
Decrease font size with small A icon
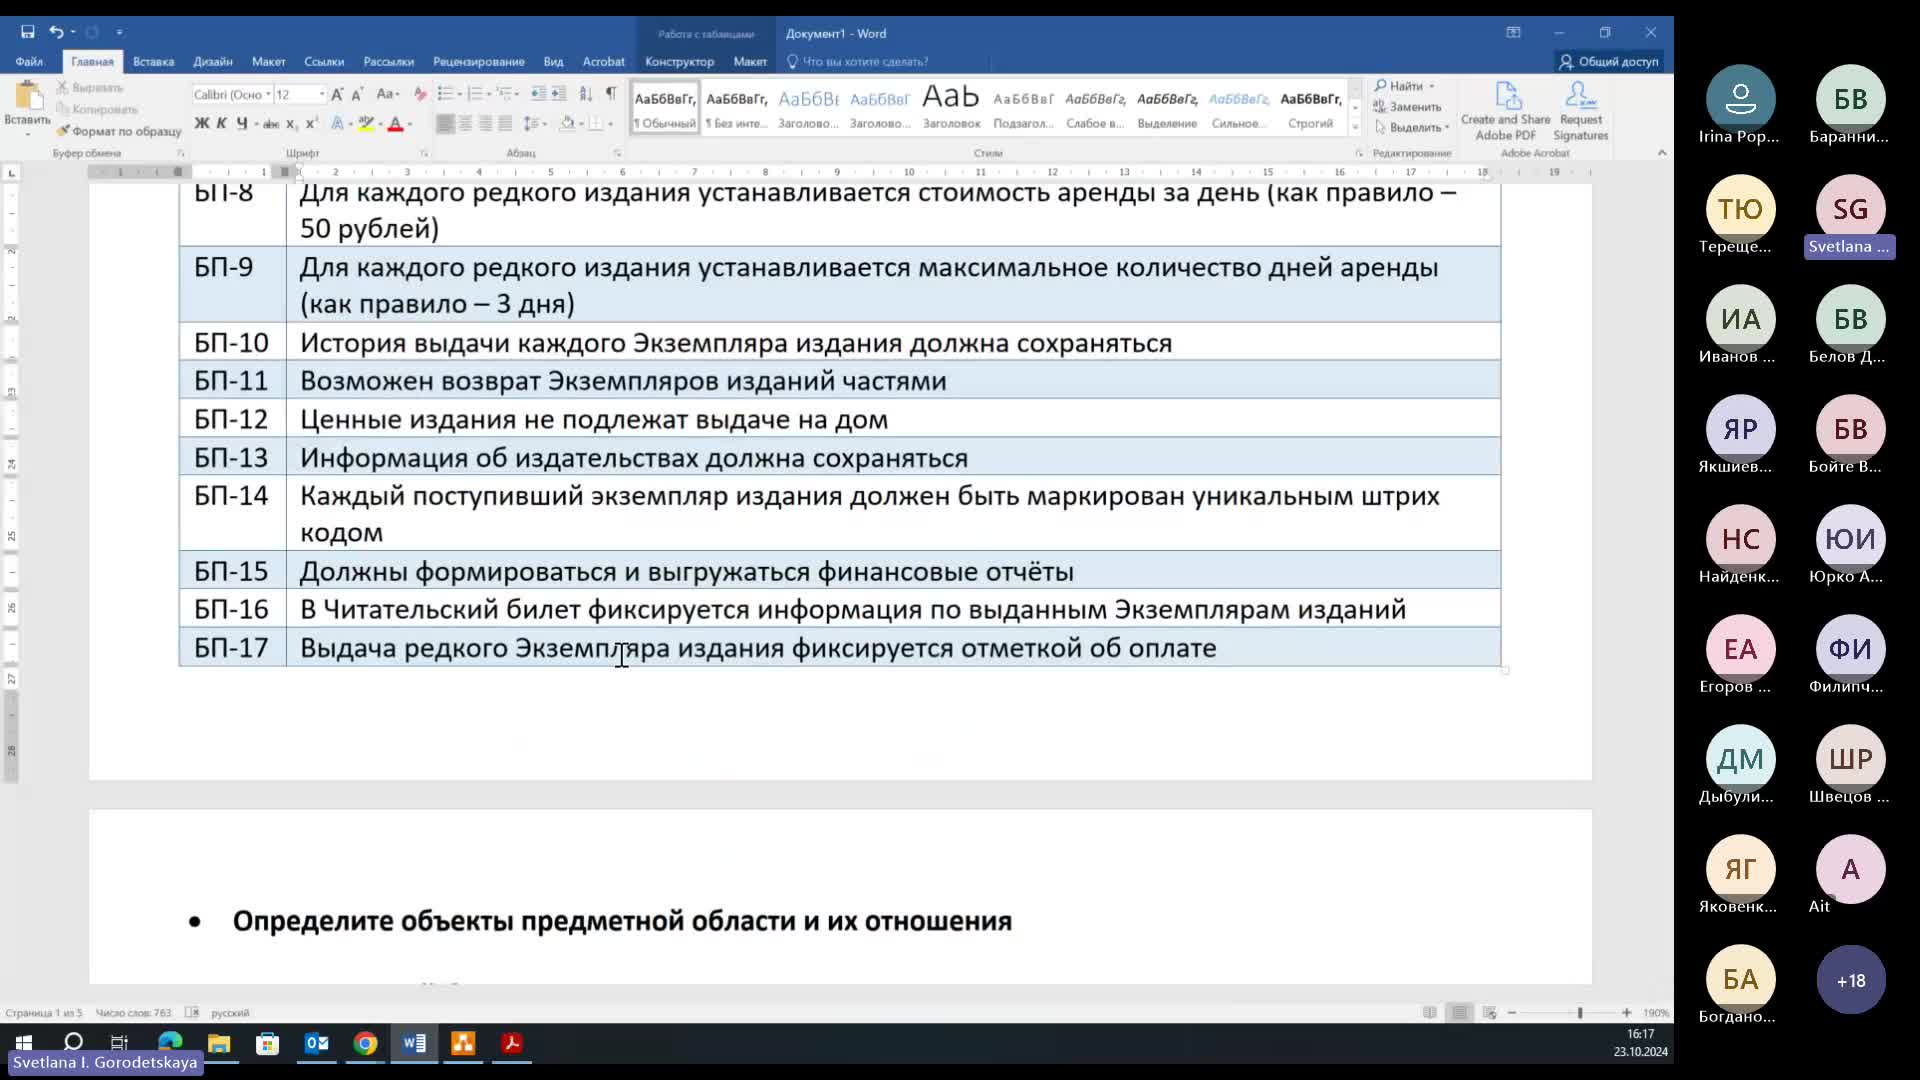357,94
